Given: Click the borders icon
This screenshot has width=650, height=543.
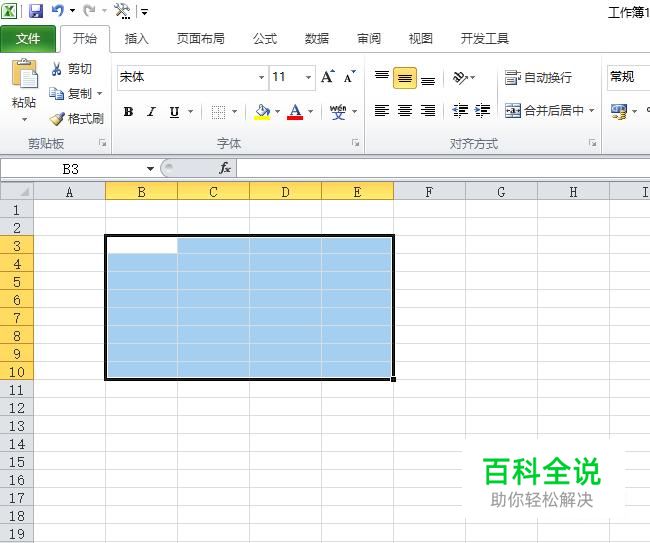Looking at the screenshot, I should (218, 112).
